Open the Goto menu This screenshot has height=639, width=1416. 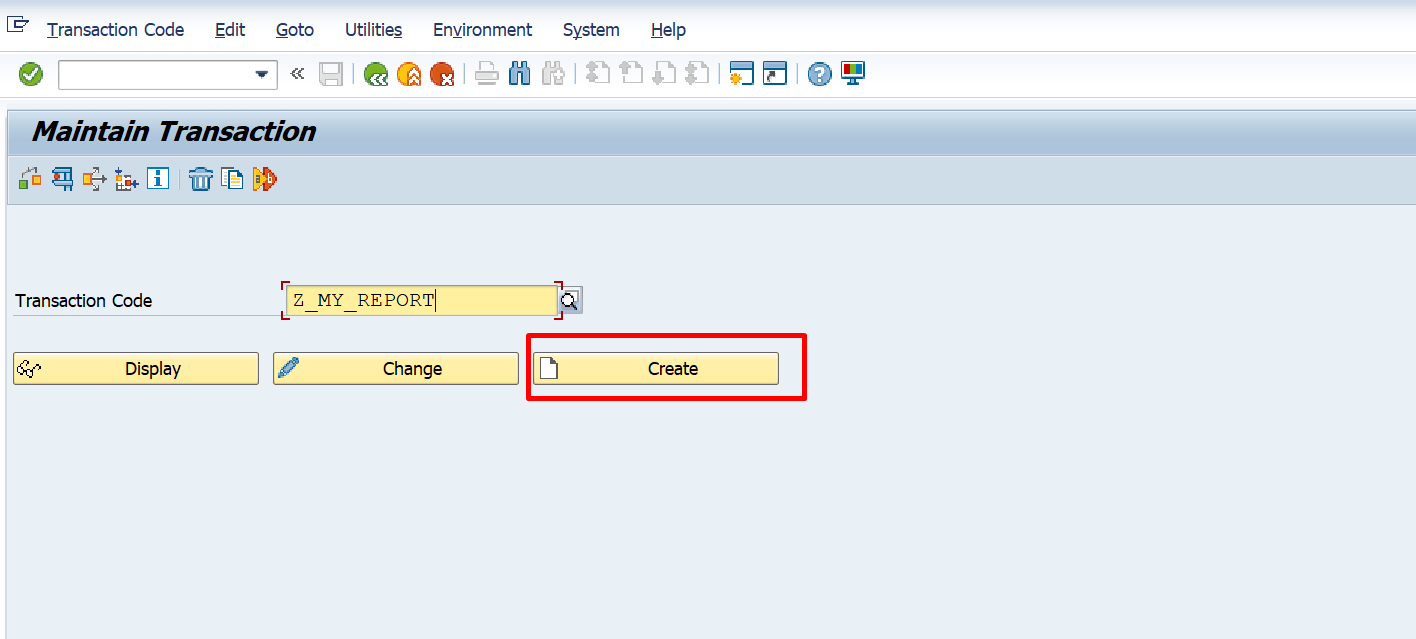point(295,30)
